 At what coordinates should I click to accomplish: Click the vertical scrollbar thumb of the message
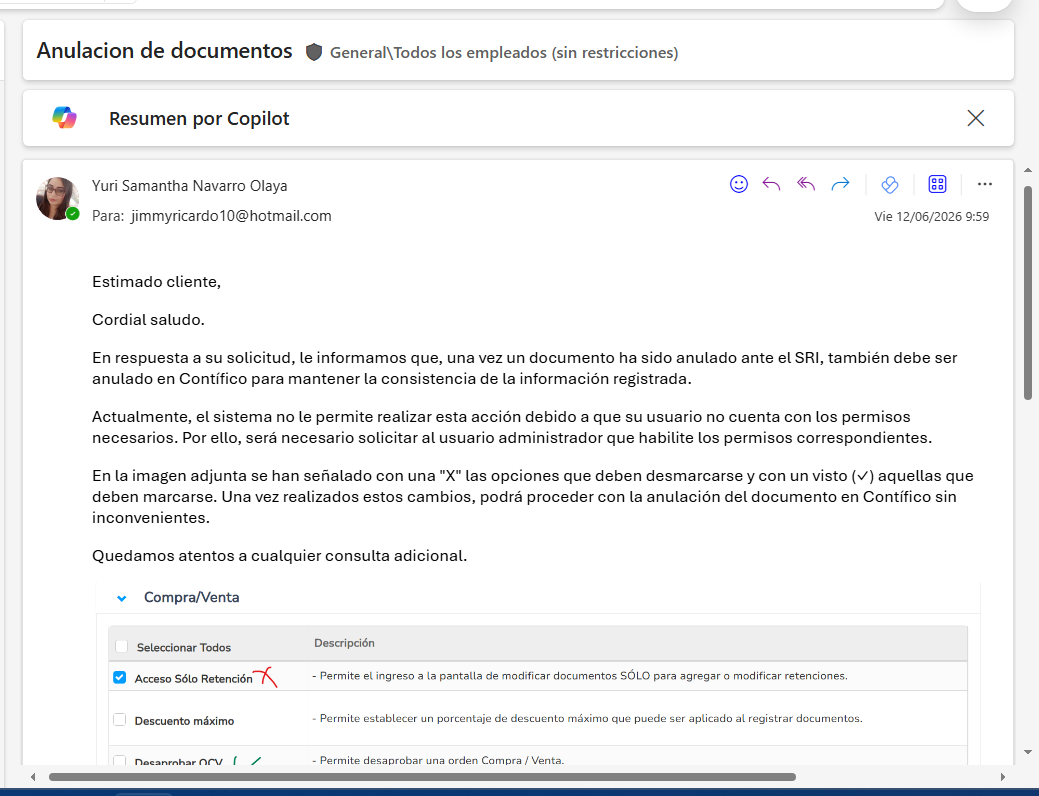(1028, 292)
